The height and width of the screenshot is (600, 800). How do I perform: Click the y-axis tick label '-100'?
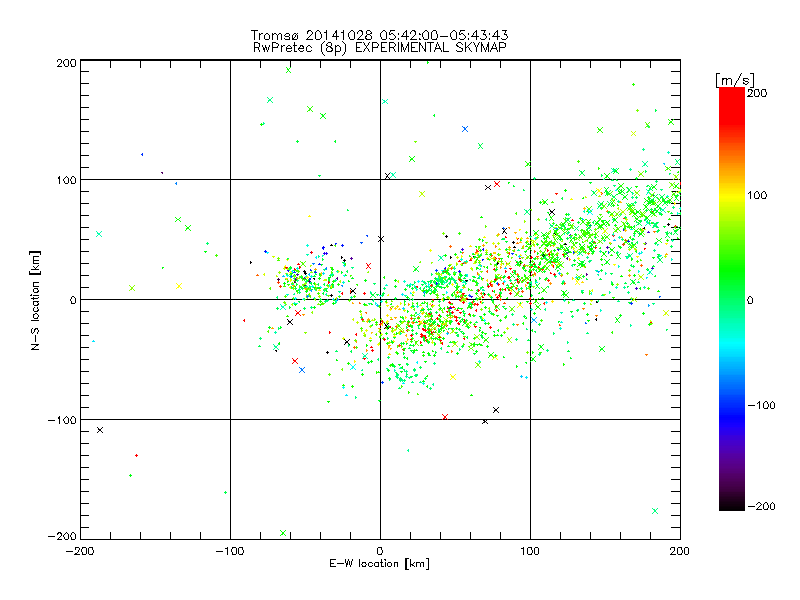point(62,420)
